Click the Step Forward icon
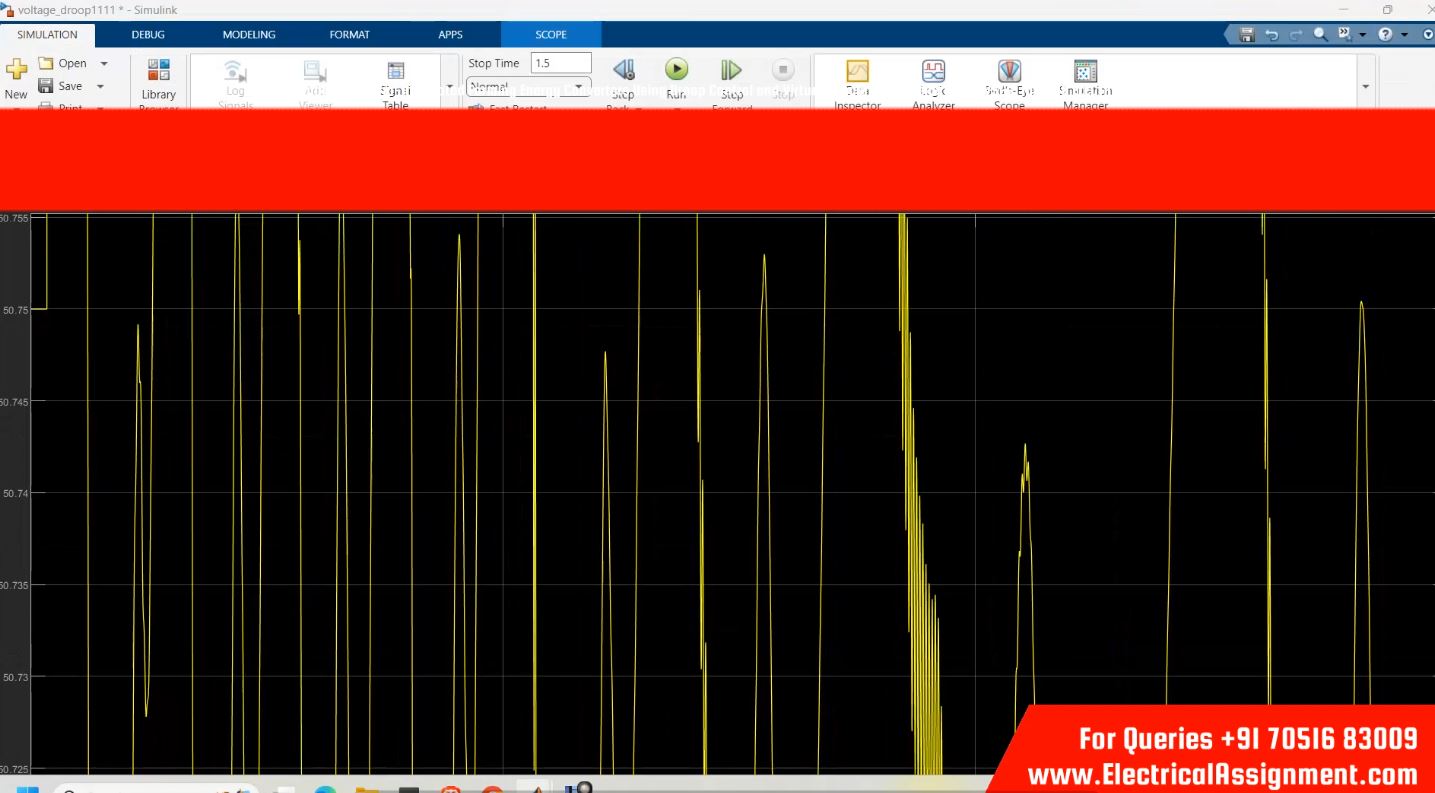The image size is (1435, 793). point(732,70)
